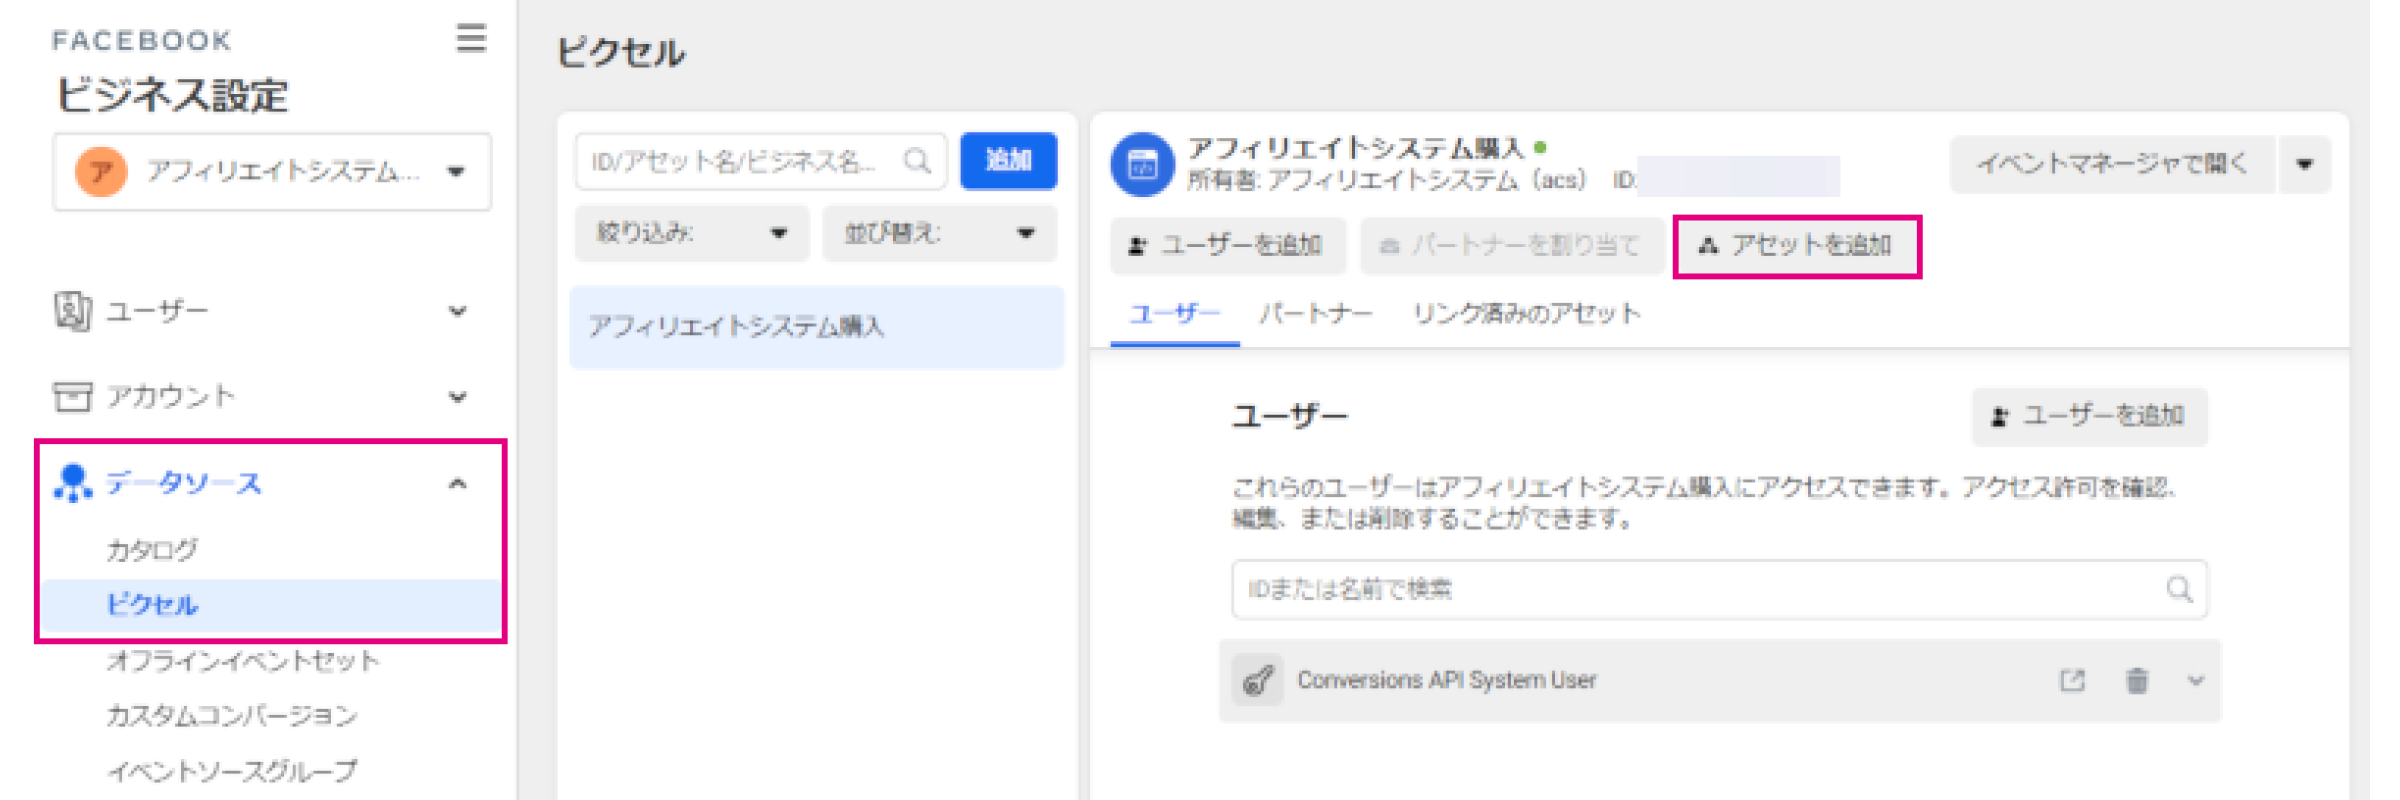2400x800 pixels.
Task: Click magnifier icon in user search field
Action: coord(2179,589)
